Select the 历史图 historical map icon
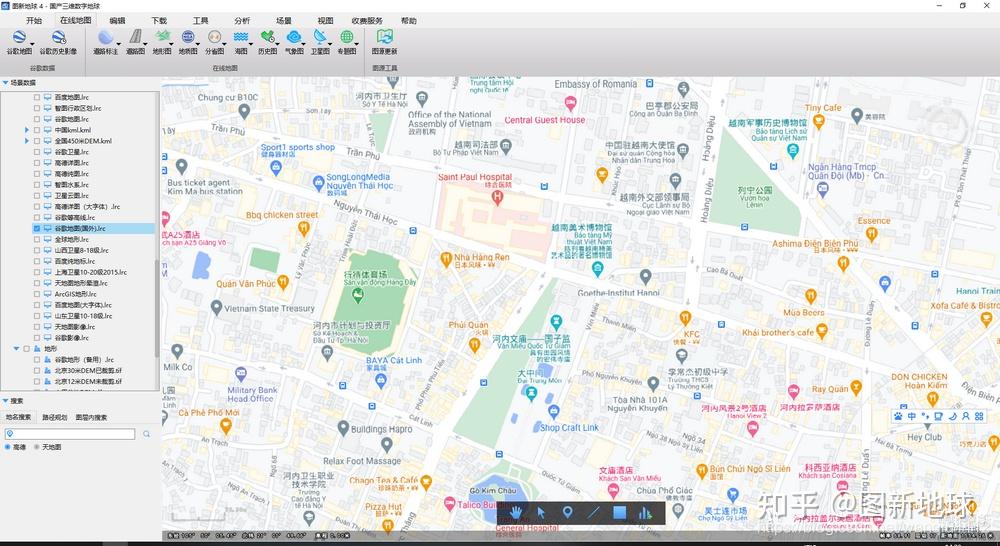 [267, 37]
